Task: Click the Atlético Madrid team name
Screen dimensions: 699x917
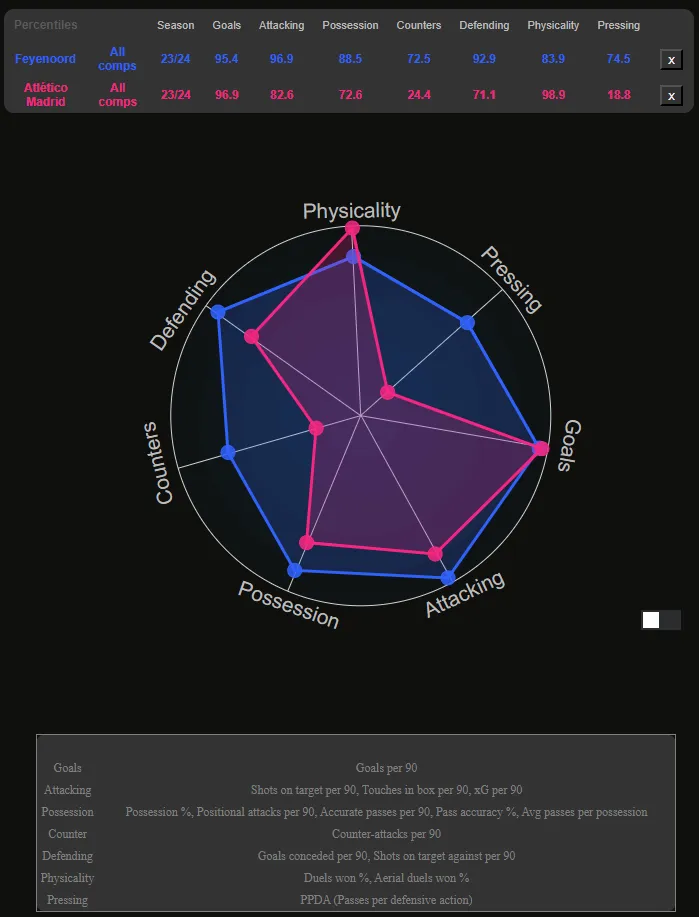Action: 45,95
